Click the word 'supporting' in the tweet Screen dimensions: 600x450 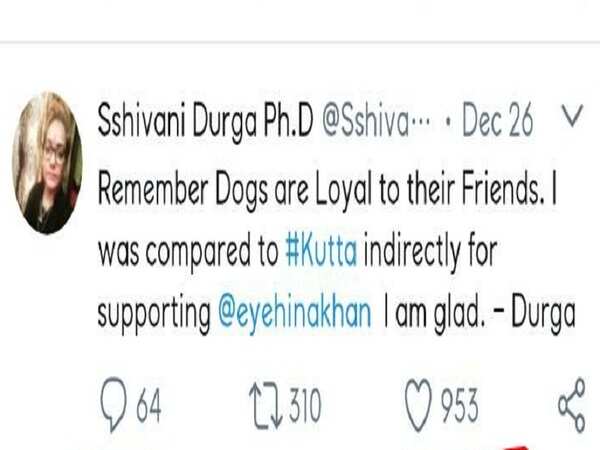154,314
